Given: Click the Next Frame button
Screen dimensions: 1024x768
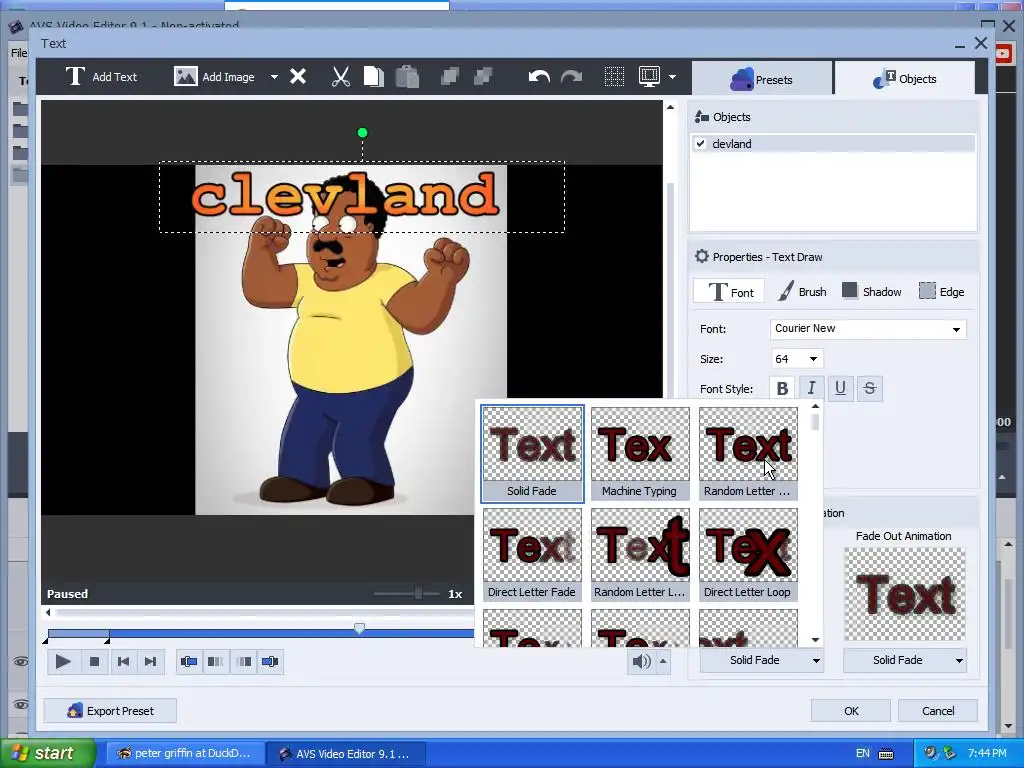Looking at the screenshot, I should click(150, 662).
